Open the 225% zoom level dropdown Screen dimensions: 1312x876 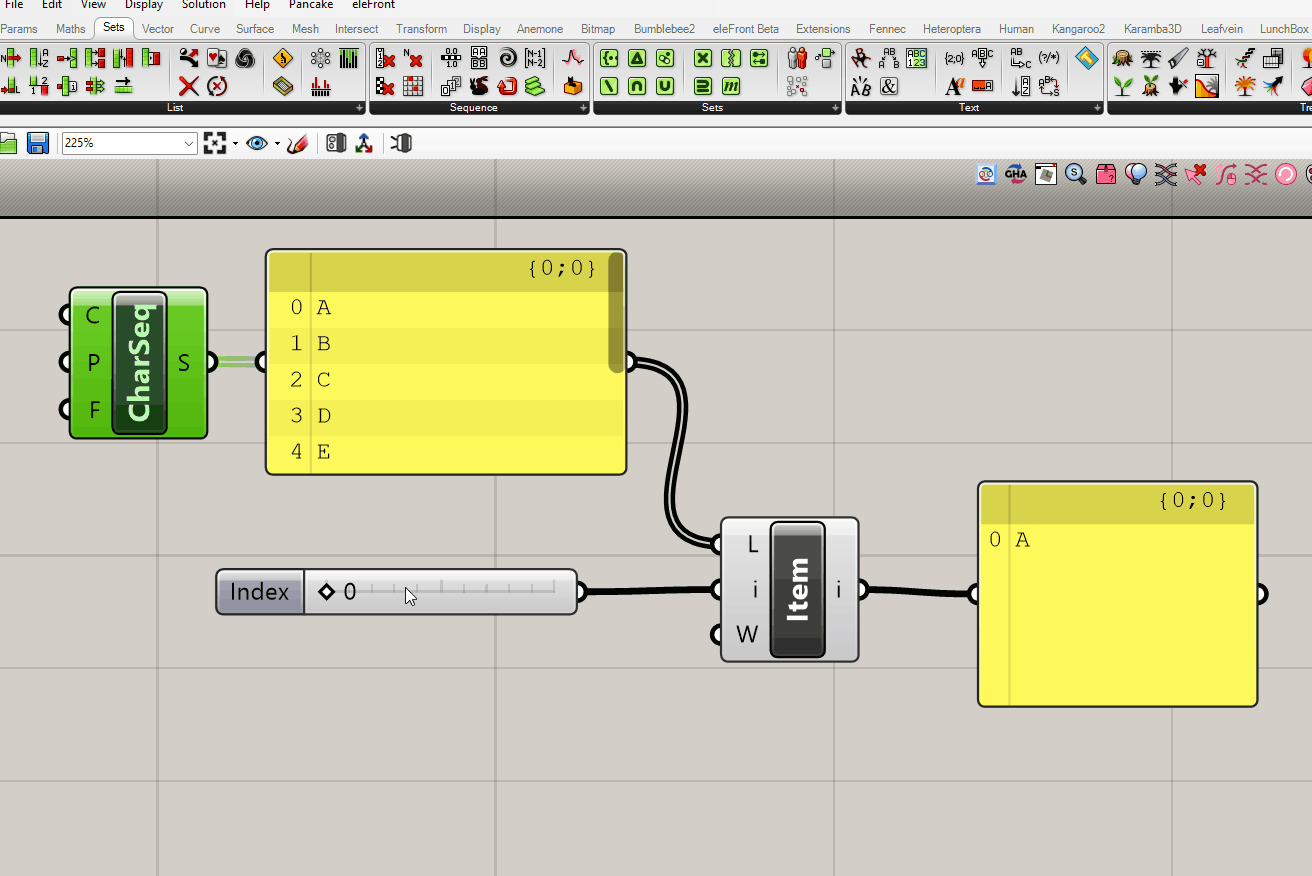point(189,144)
